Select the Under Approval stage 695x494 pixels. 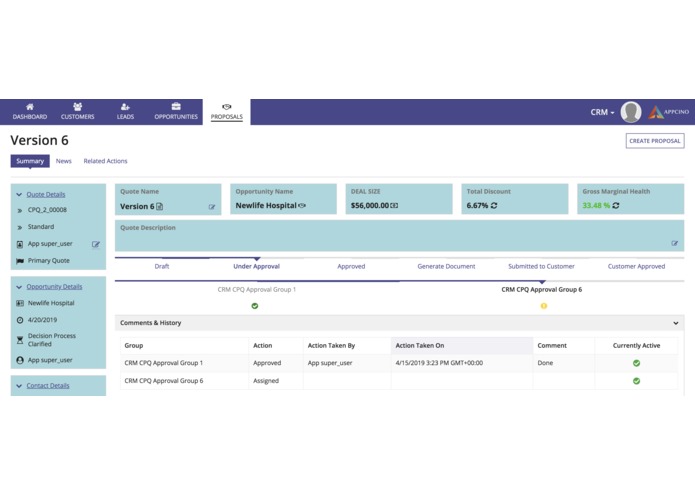[257, 266]
